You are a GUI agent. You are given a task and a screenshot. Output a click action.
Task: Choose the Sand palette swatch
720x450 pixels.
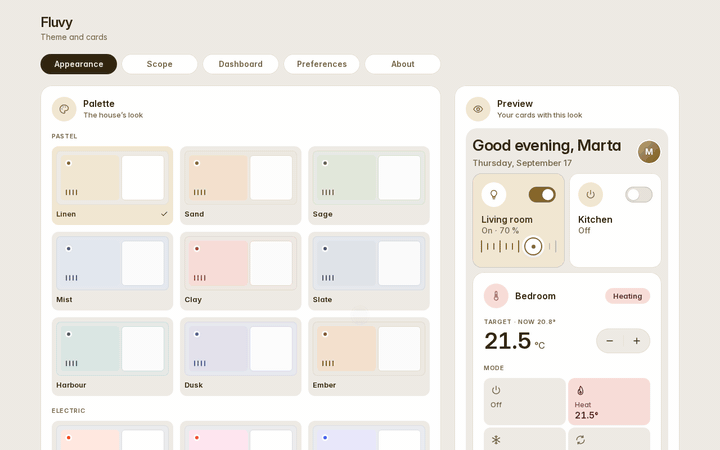[x=241, y=186]
